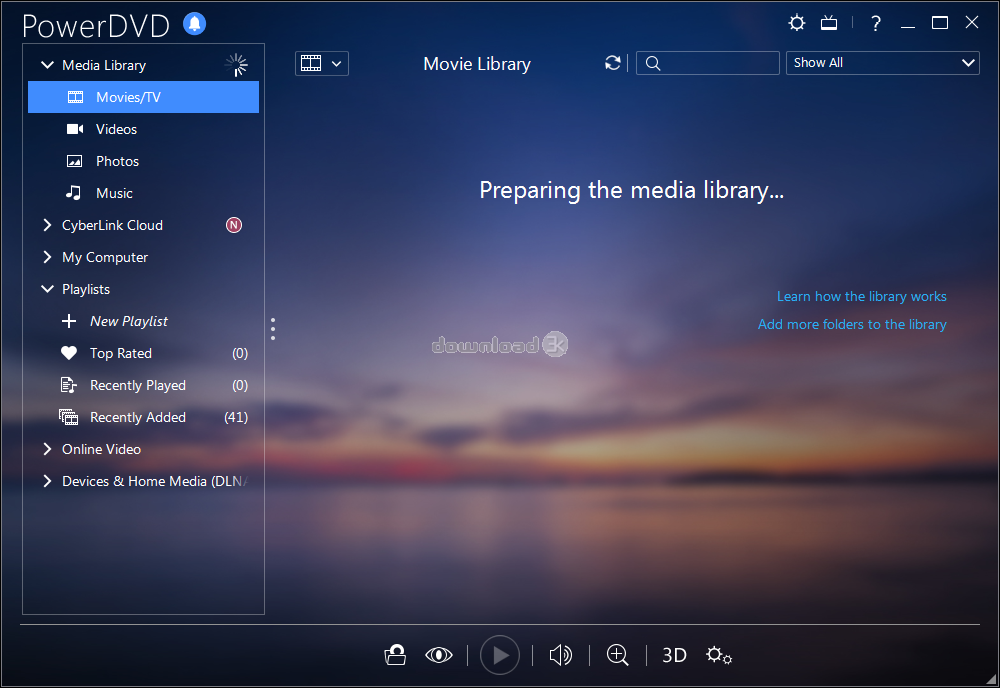1000x688 pixels.
Task: Click the zoom magnifier icon
Action: [618, 655]
